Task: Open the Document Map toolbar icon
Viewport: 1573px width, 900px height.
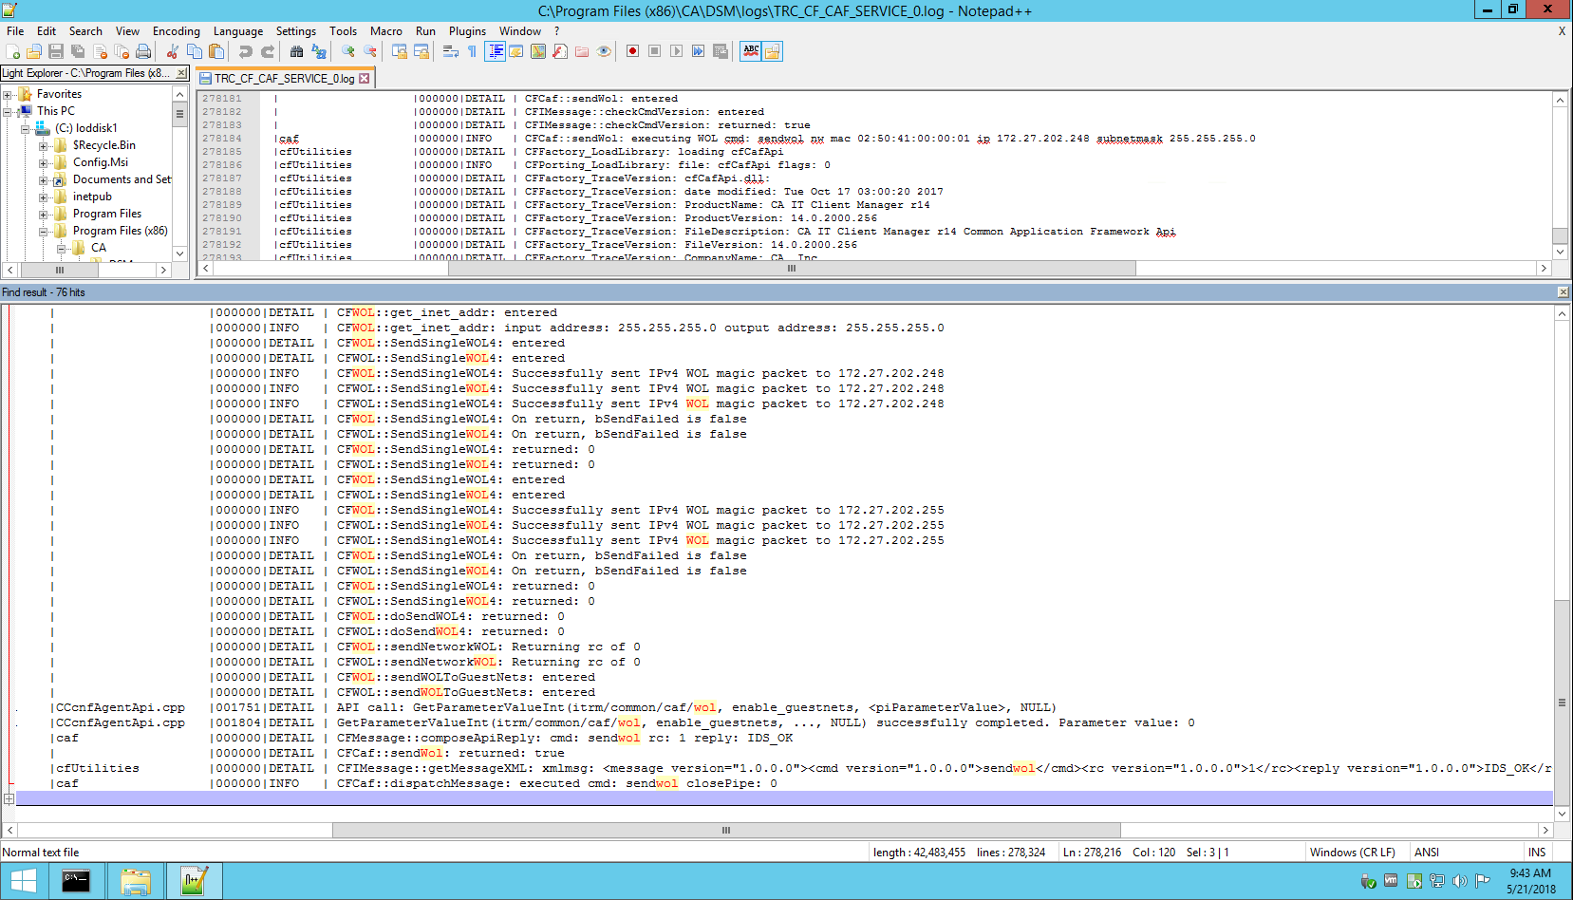Action: 538,51
